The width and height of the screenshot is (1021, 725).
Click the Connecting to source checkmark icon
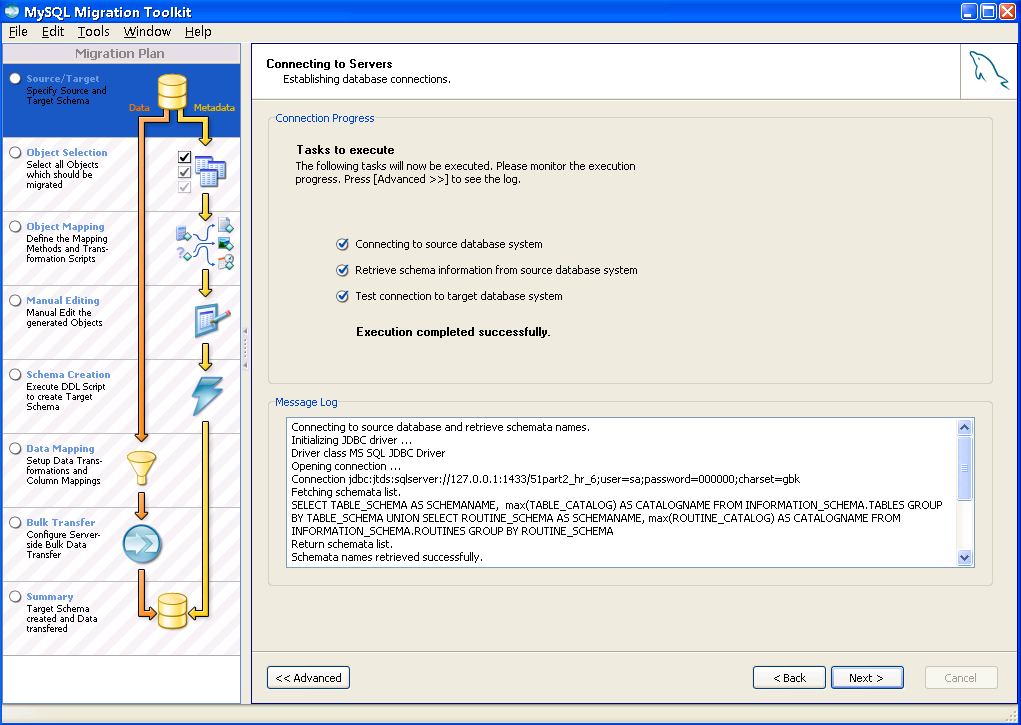point(342,244)
